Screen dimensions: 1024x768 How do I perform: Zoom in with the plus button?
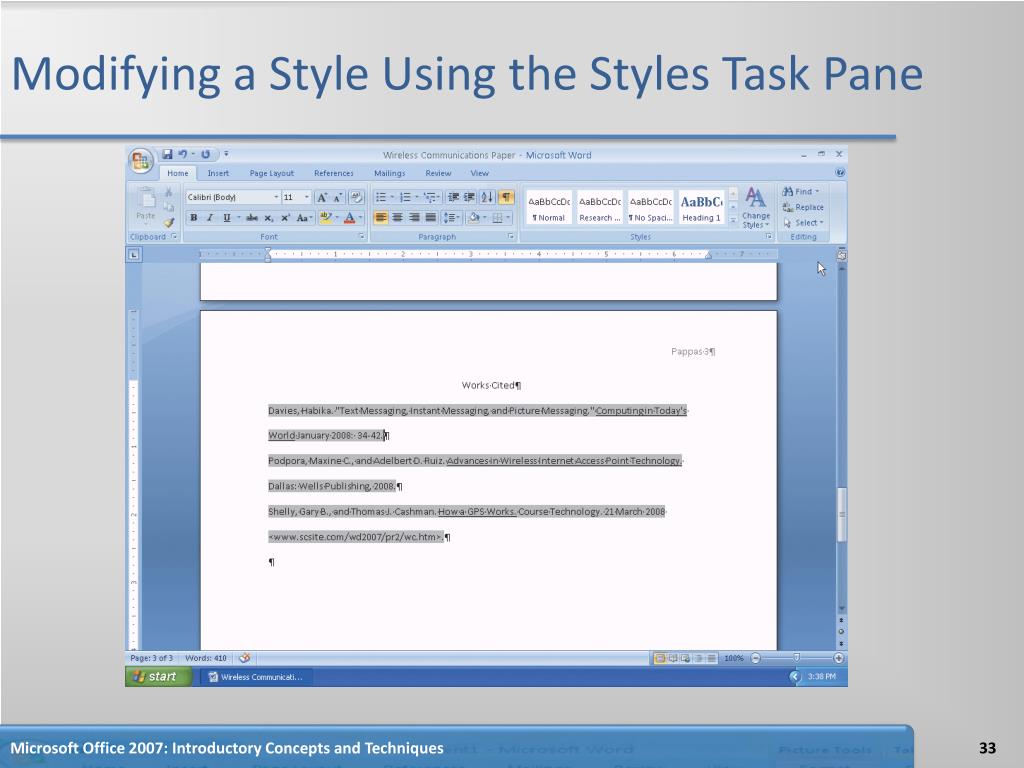point(839,658)
